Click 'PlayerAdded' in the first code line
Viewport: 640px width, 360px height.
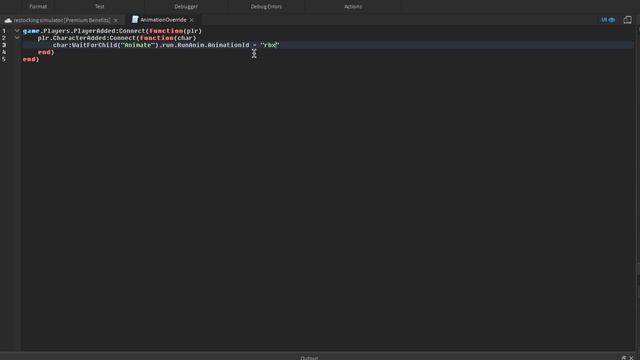95,31
